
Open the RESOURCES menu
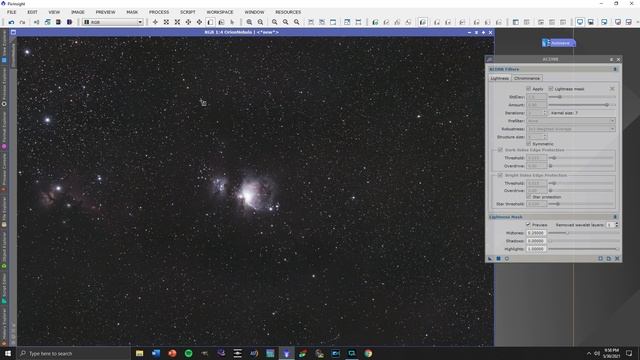(288, 12)
